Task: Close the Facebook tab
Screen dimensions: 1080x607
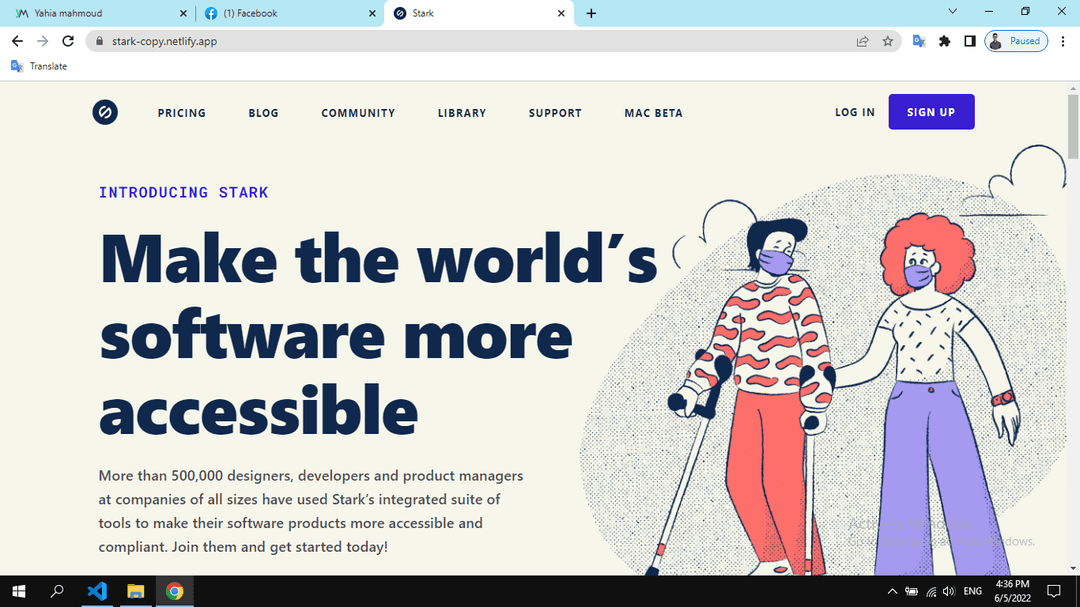Action: pyautogui.click(x=372, y=13)
